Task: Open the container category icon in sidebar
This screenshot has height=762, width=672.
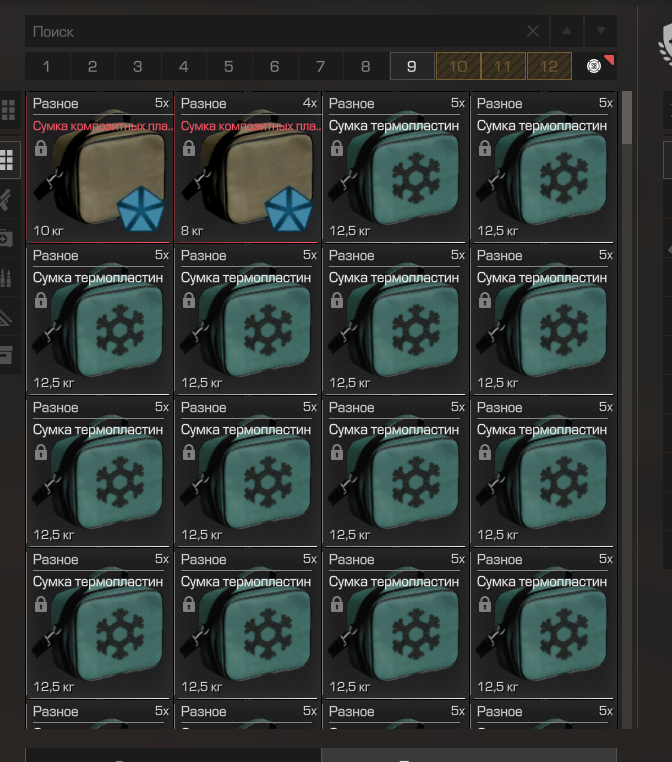Action: pos(6,356)
